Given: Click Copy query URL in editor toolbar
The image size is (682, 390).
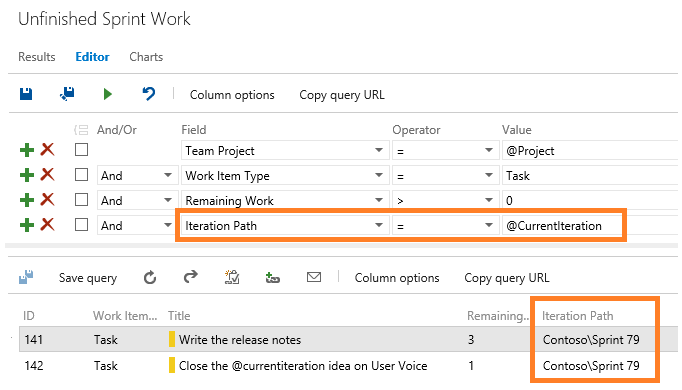Looking at the screenshot, I should click(342, 95).
